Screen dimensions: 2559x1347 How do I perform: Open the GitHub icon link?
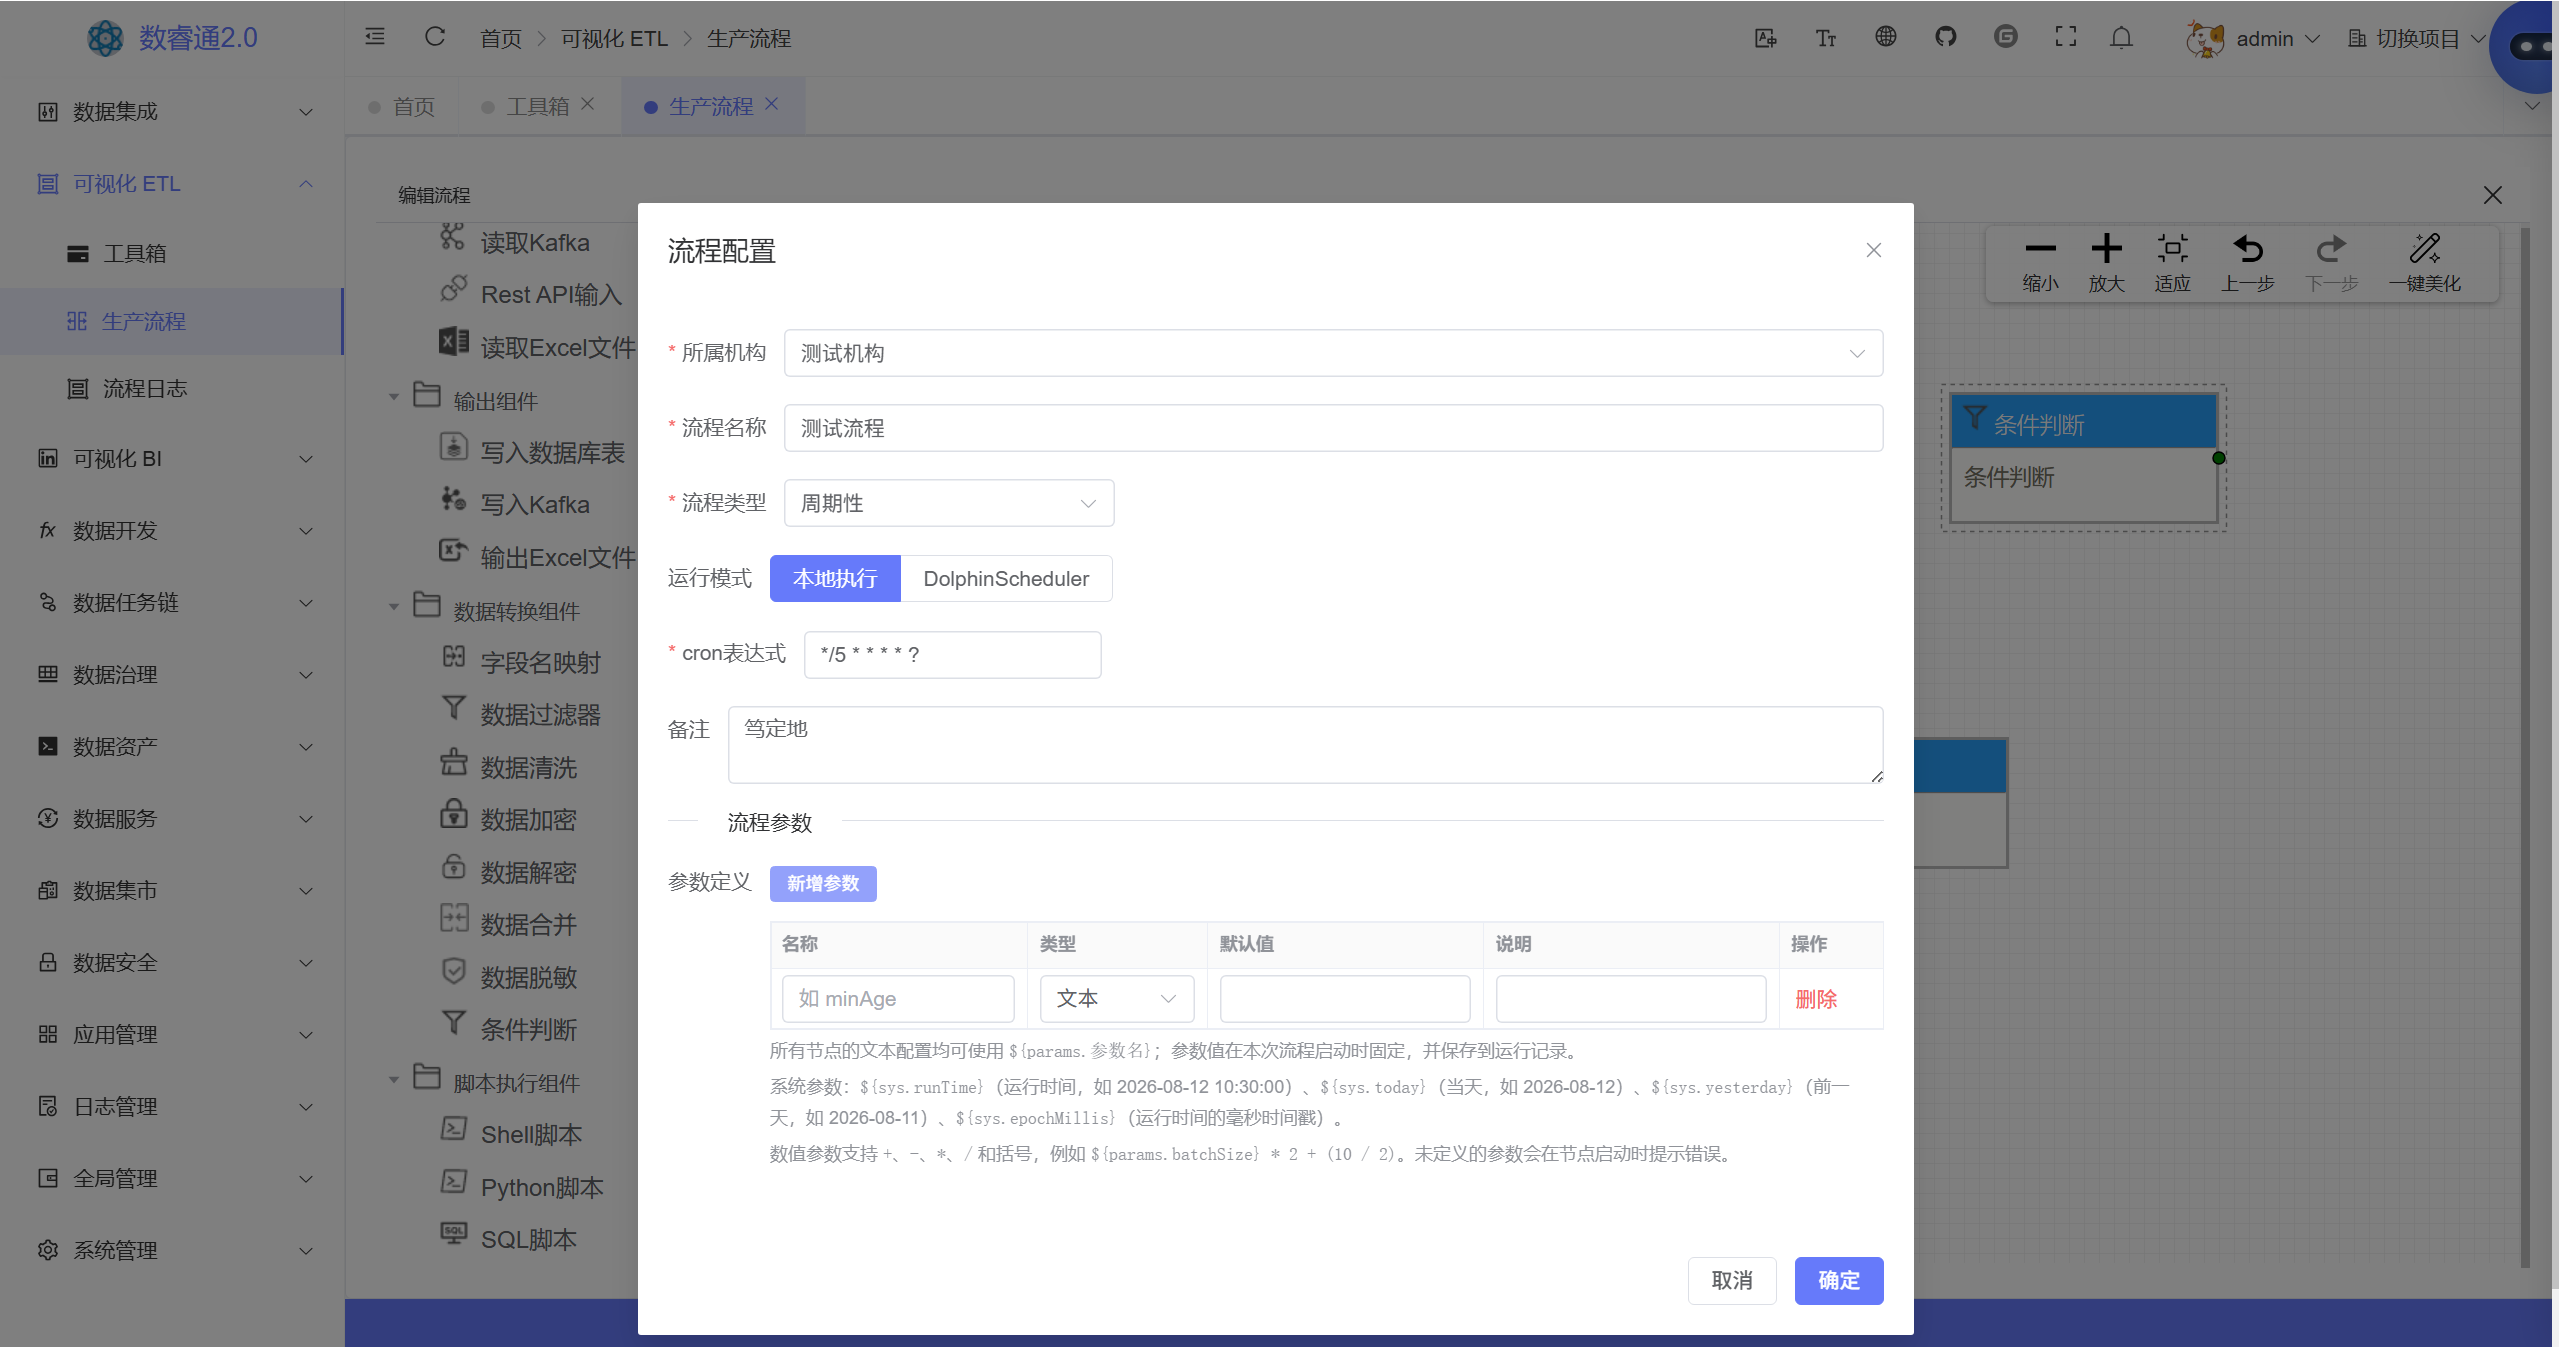(x=1945, y=37)
